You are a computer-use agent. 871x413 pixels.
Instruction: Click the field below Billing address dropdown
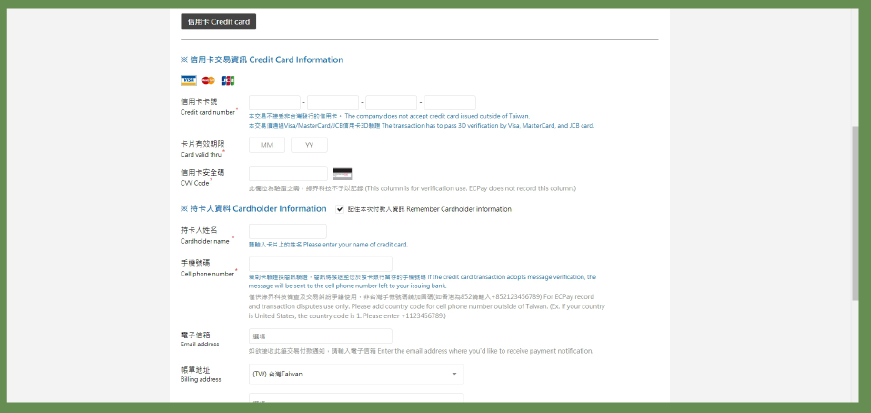(355, 402)
